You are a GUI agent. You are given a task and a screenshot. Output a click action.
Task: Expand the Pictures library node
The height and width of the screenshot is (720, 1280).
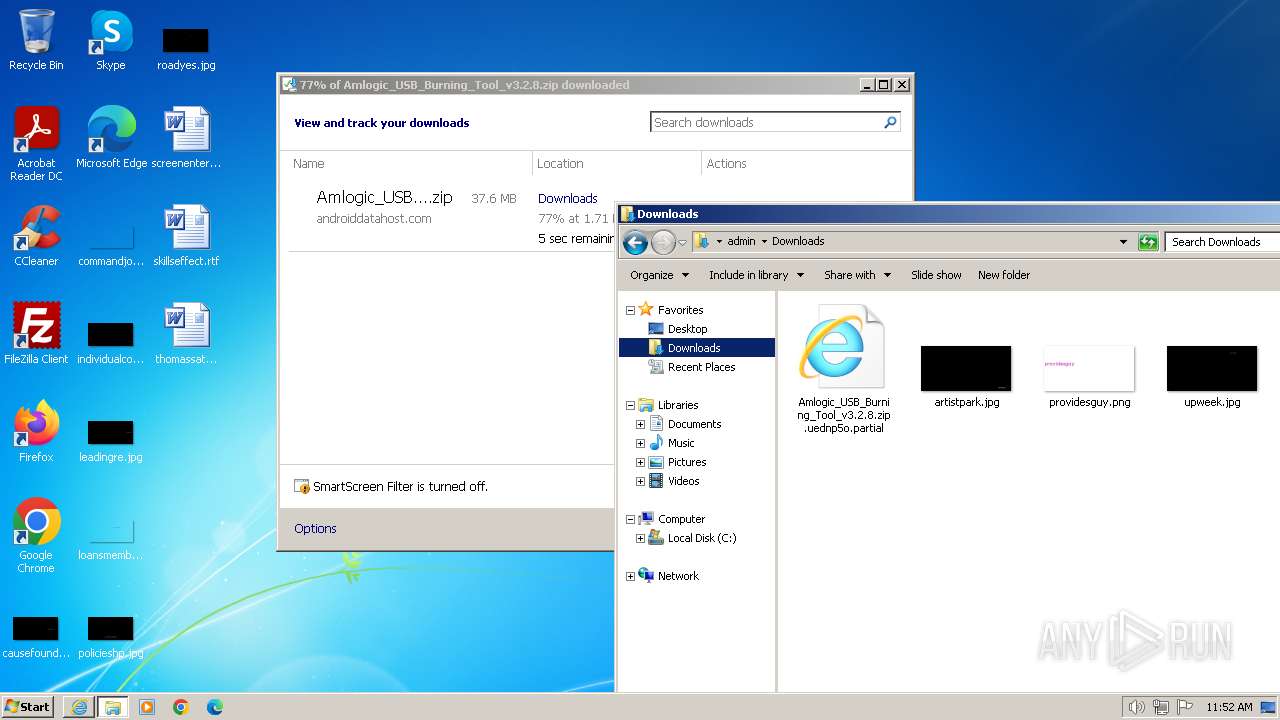[x=640, y=462]
